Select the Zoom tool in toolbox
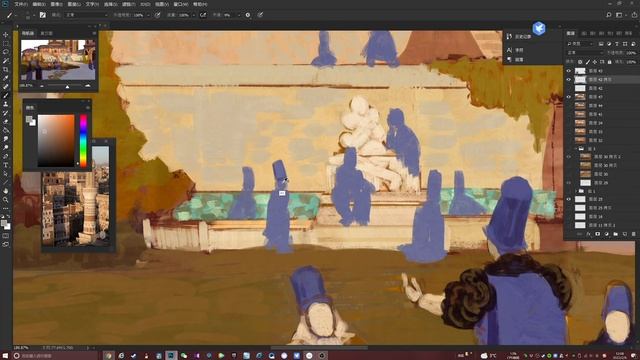The width and height of the screenshot is (640, 360). (x=6, y=200)
